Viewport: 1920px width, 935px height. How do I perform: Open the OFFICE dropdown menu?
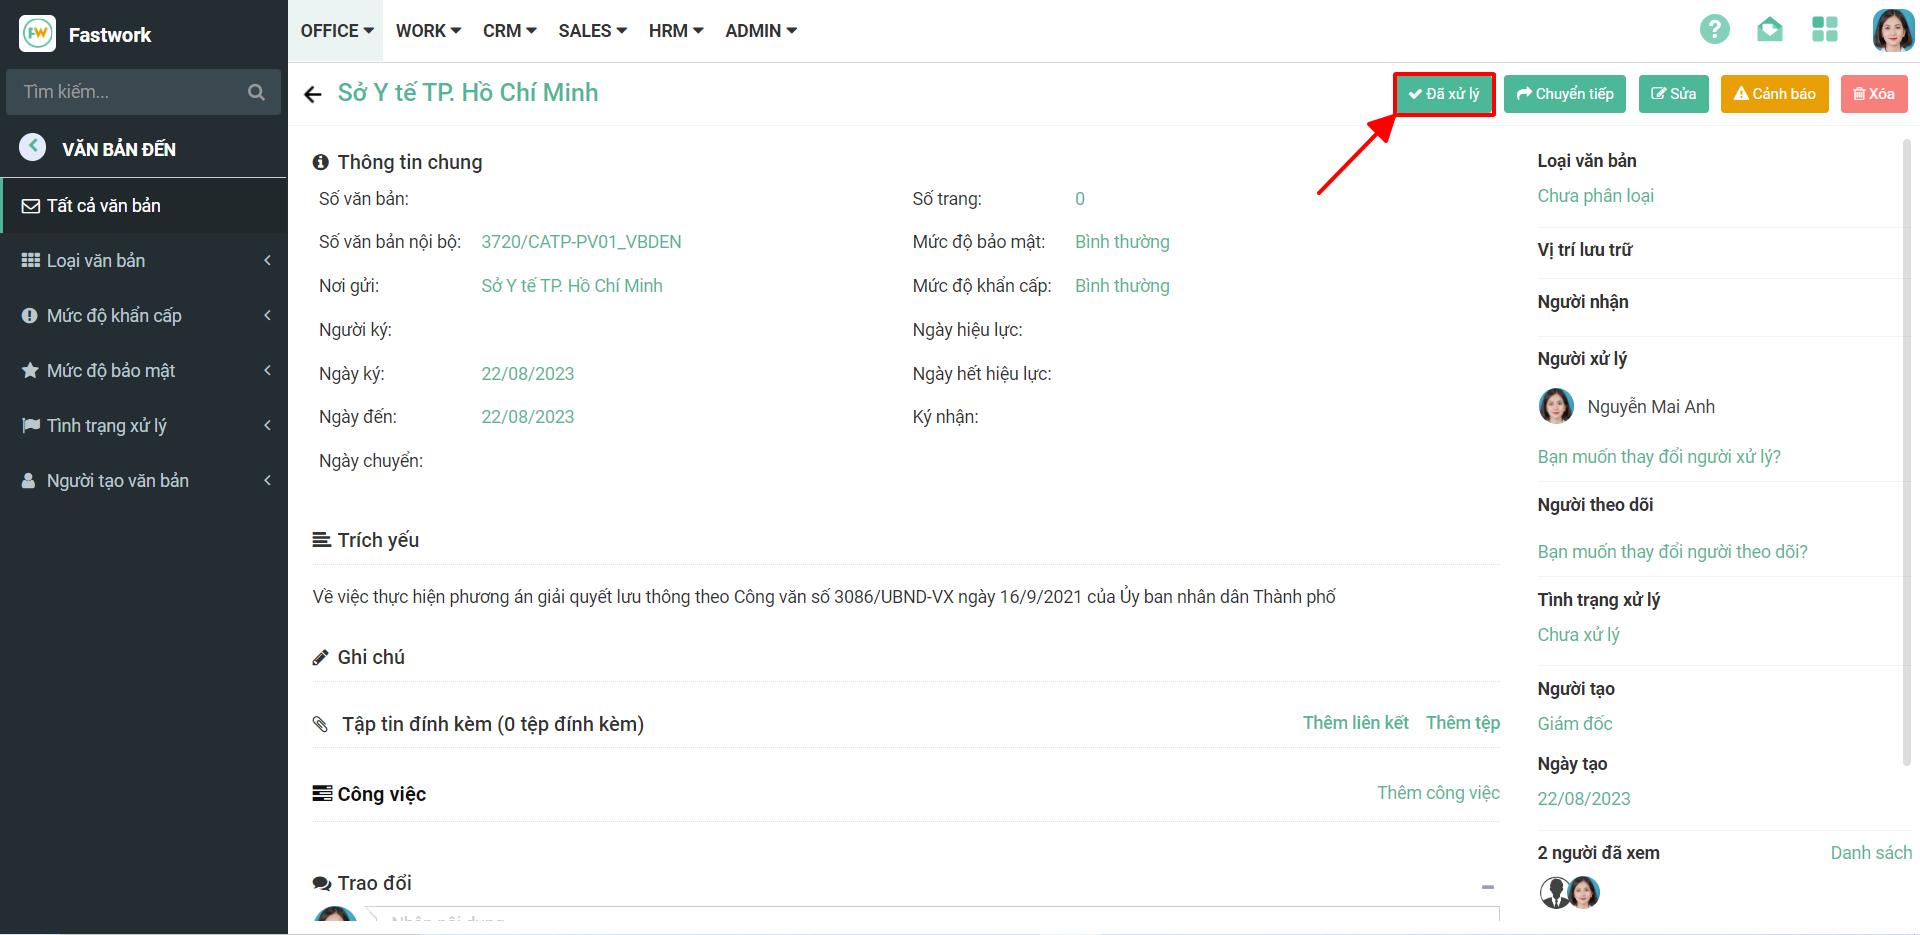[x=337, y=31]
